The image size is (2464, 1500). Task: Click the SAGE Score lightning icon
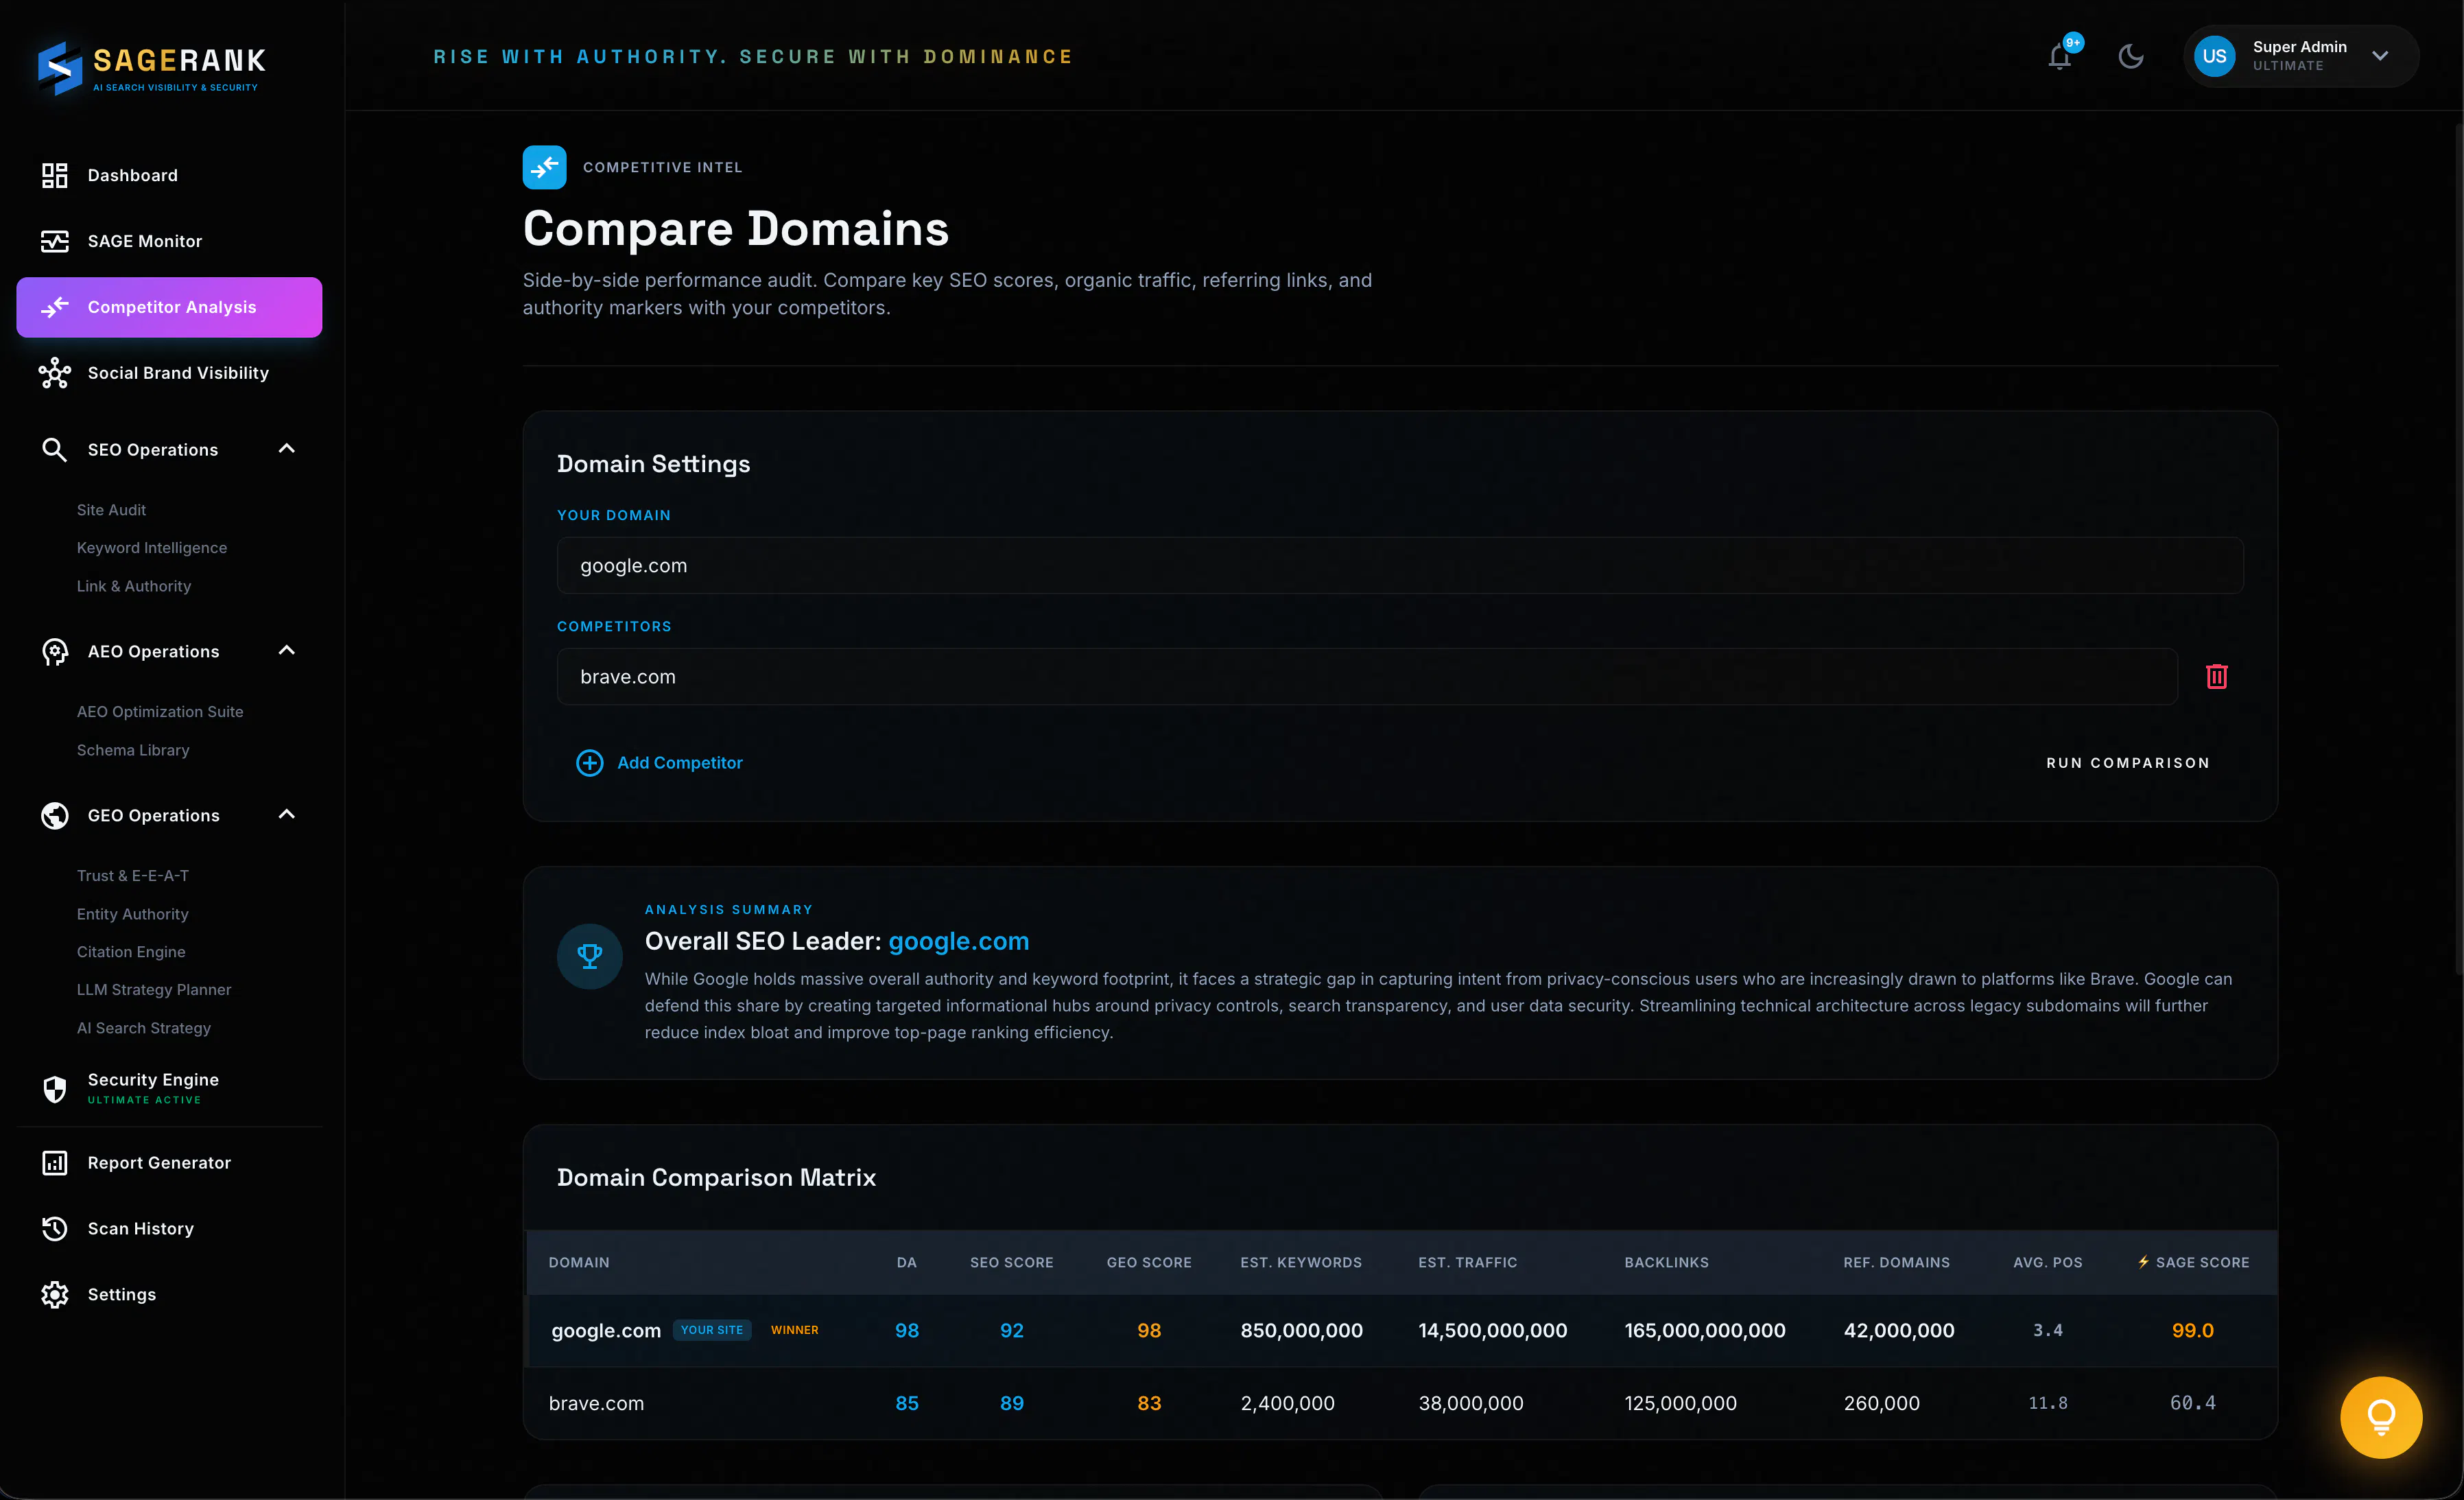click(x=2143, y=1262)
